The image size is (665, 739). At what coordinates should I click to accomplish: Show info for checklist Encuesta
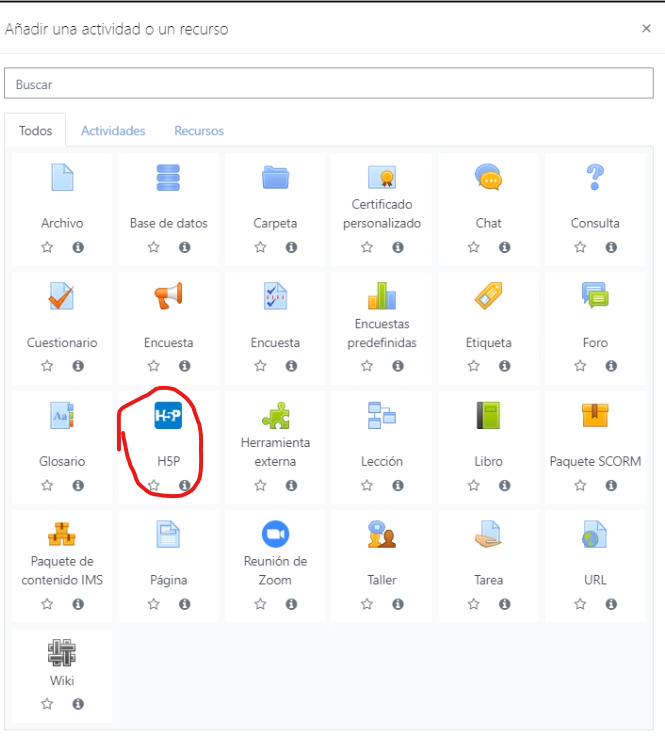(x=291, y=366)
